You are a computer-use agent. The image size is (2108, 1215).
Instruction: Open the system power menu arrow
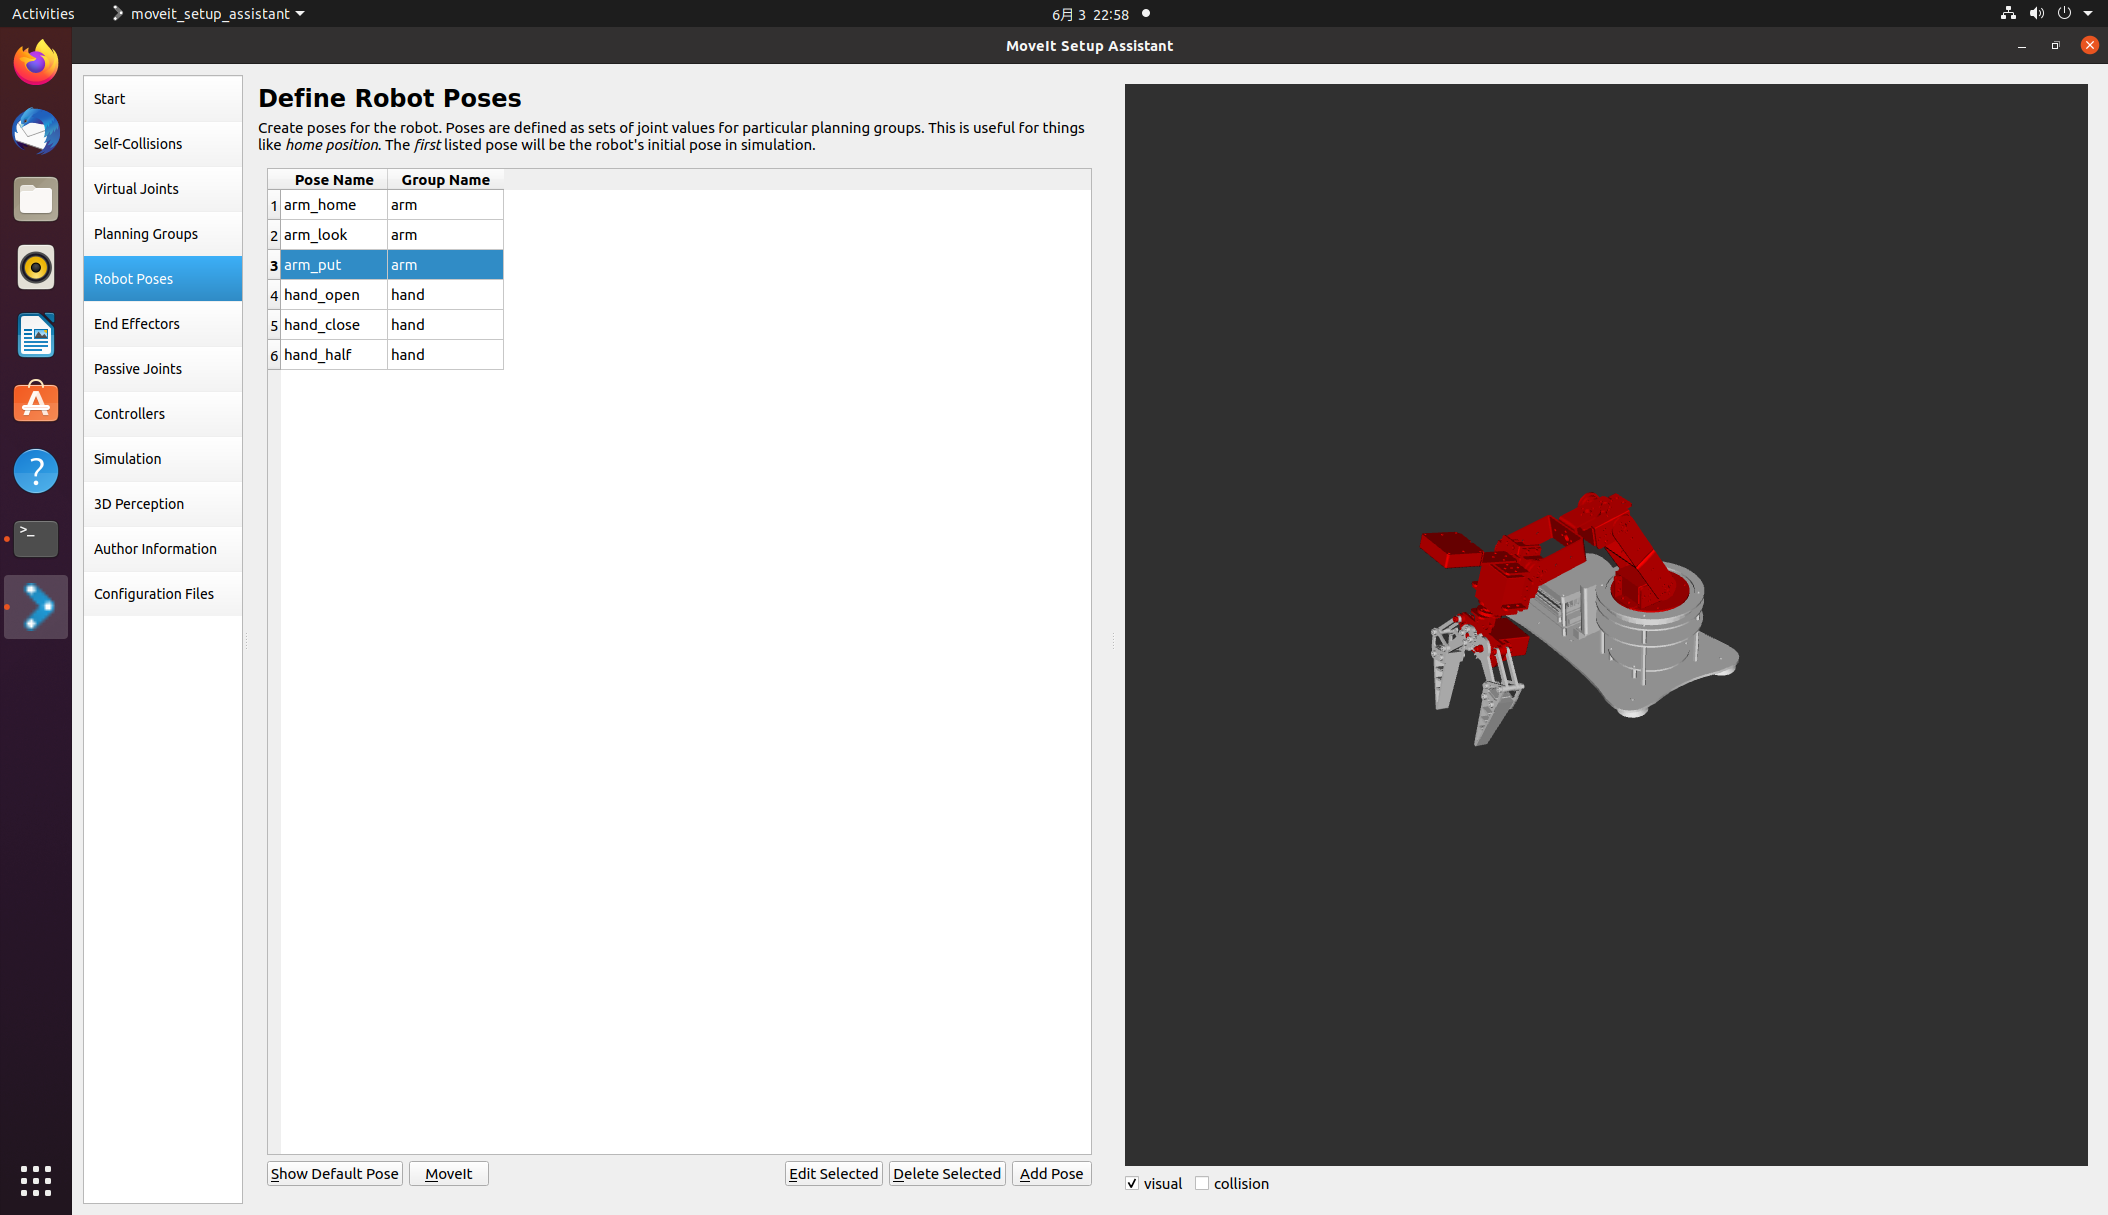point(2087,14)
